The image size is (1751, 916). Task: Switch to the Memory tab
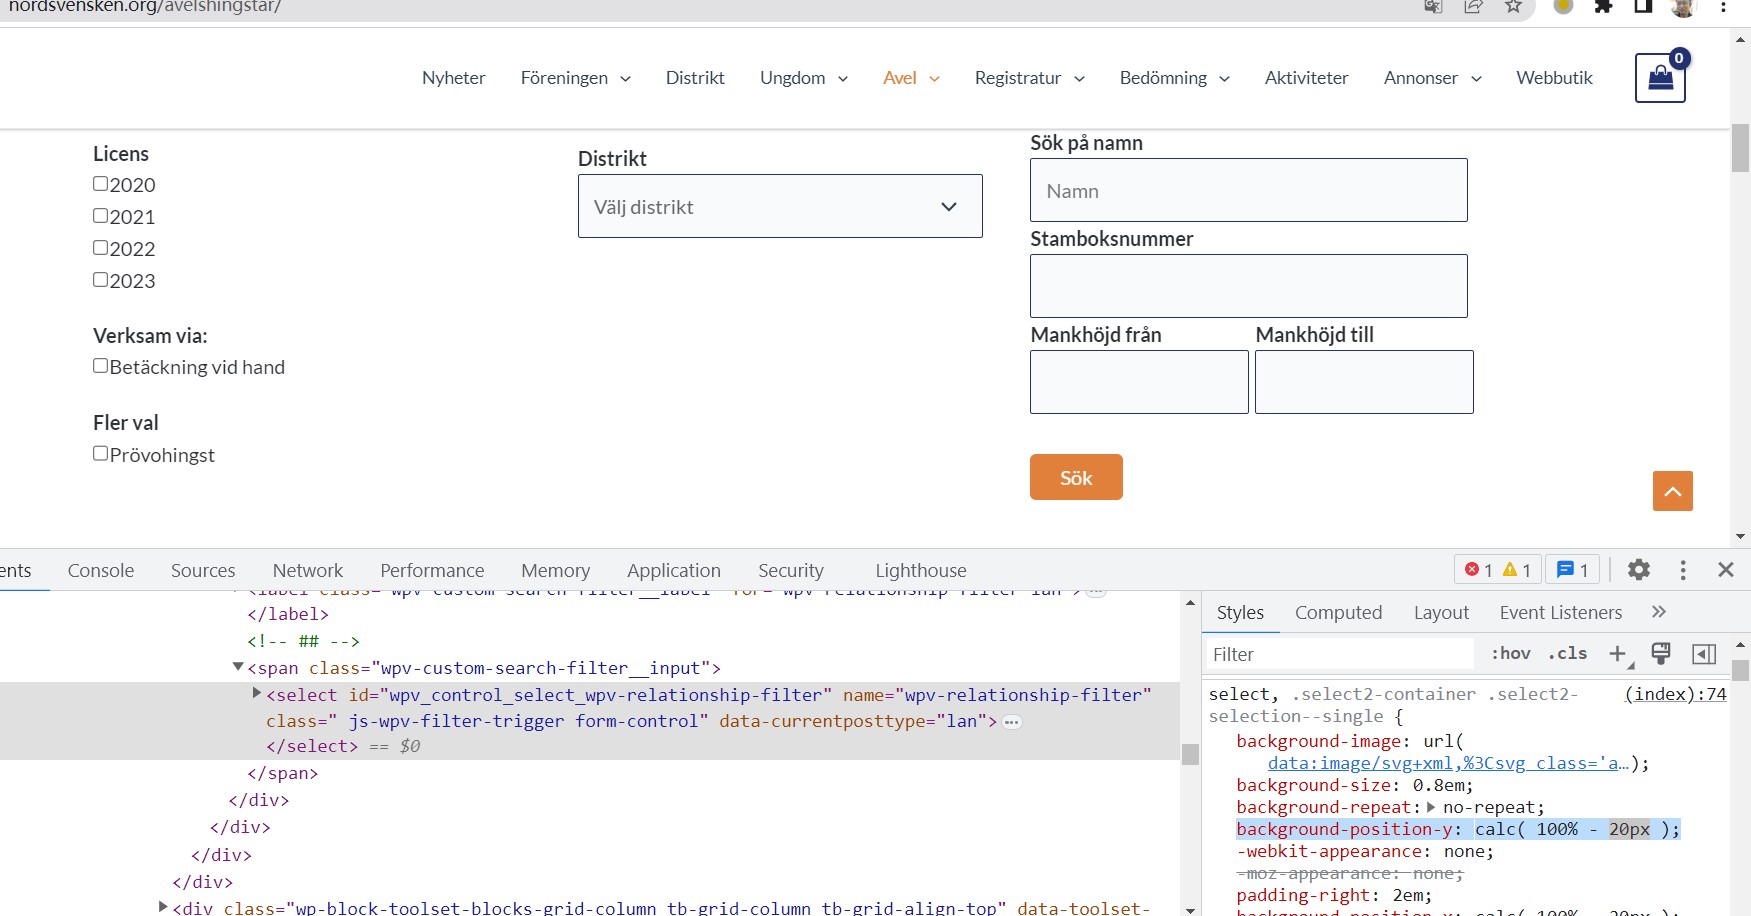(x=556, y=570)
